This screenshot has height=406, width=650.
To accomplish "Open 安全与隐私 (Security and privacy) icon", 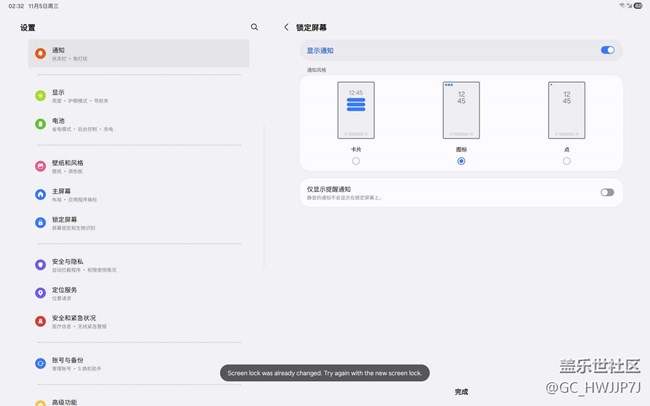I will pyautogui.click(x=40, y=265).
